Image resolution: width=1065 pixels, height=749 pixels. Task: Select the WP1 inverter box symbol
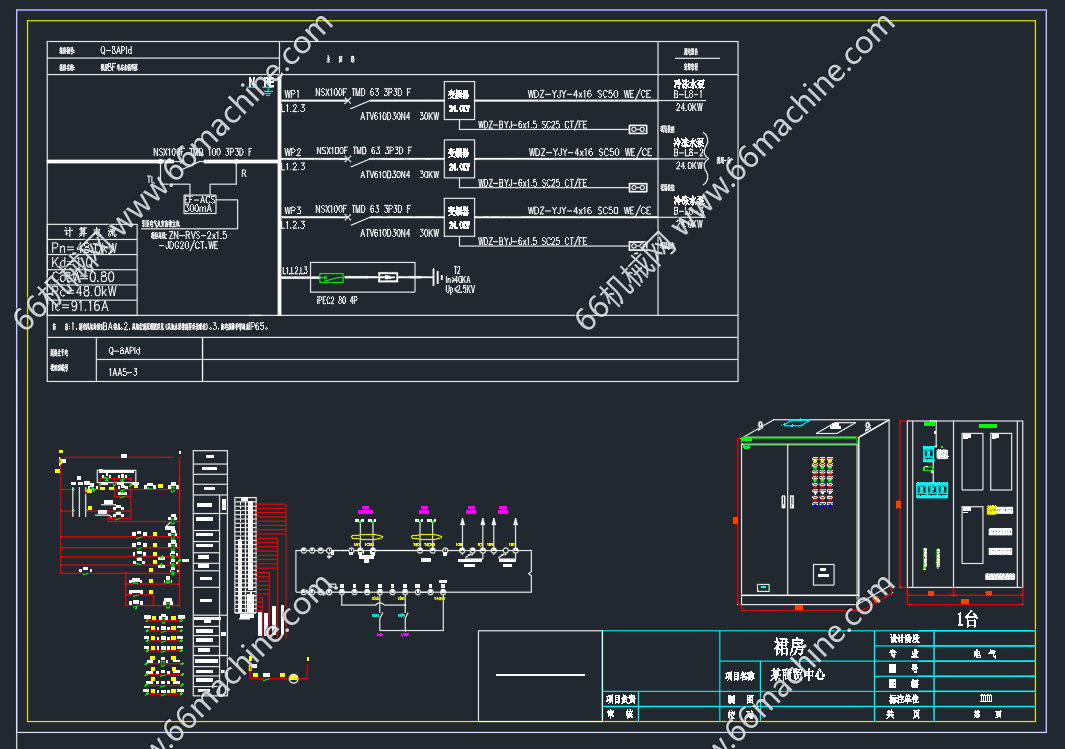[459, 100]
